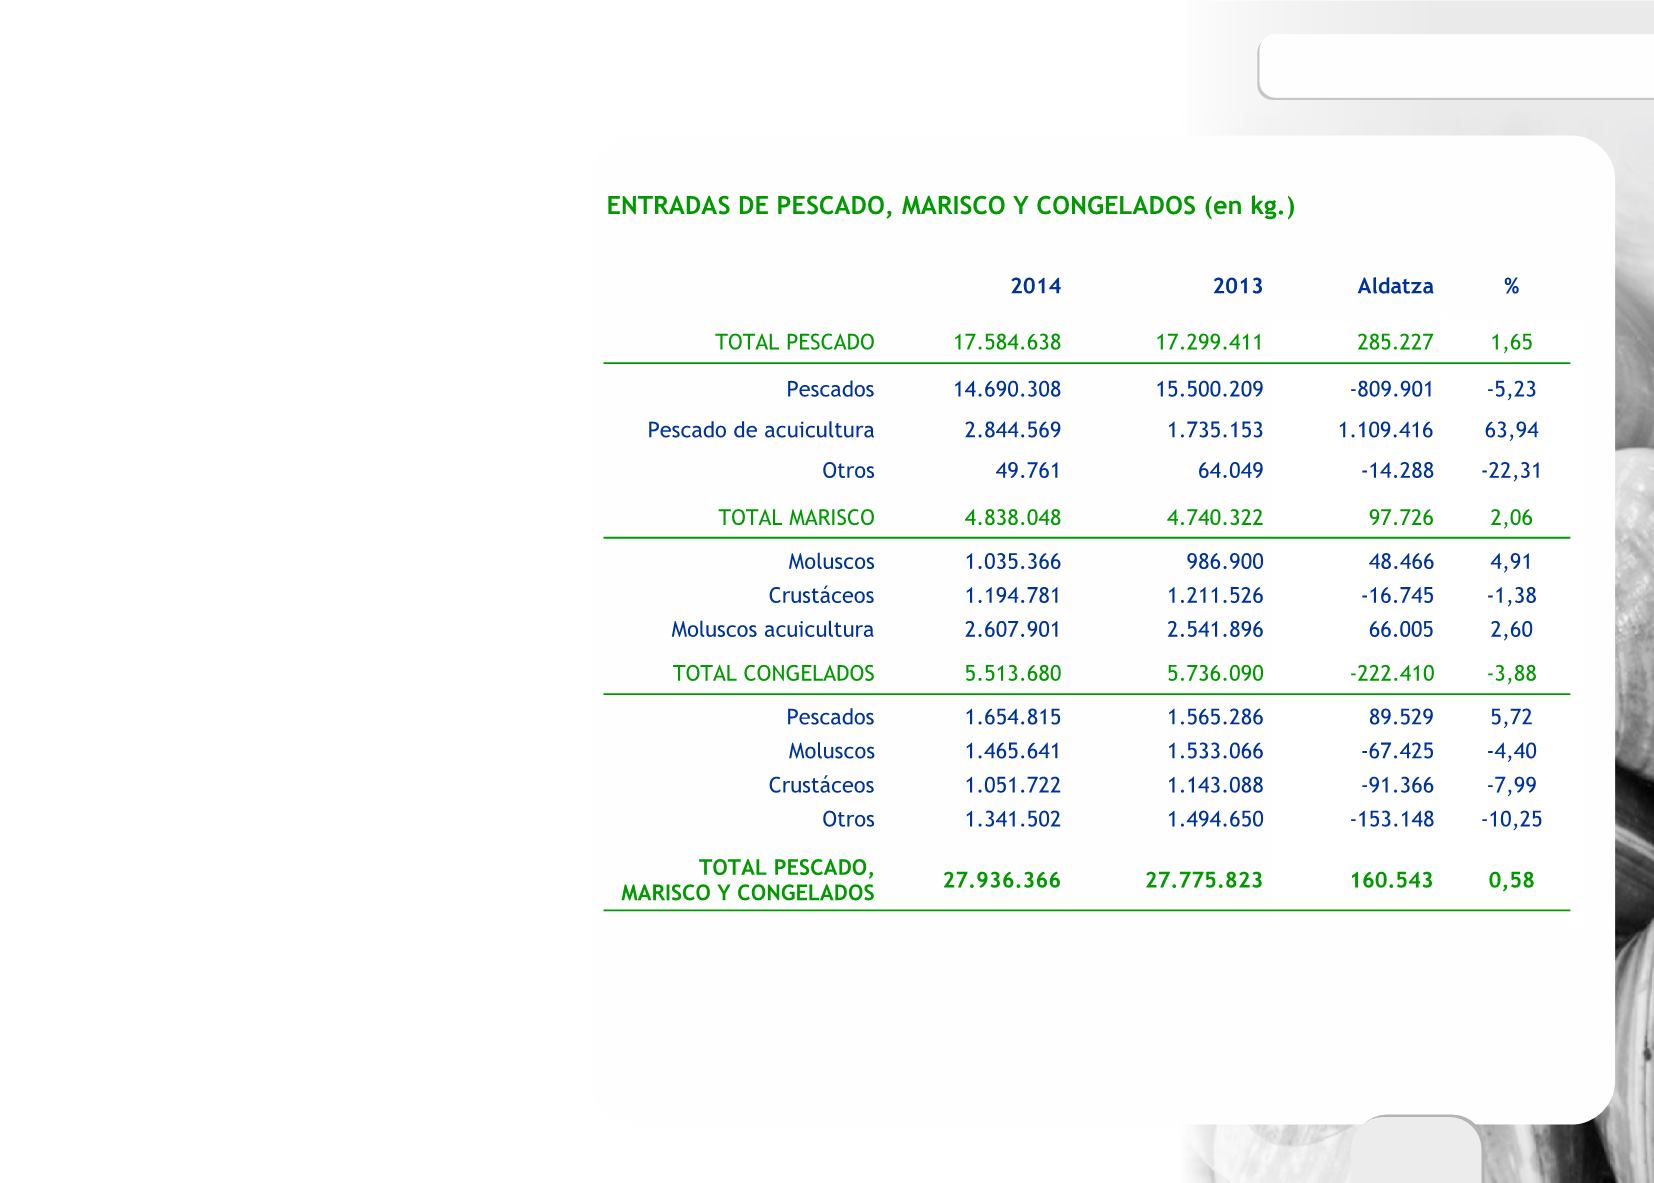Click the value 49.761
The image size is (1654, 1183).
(x=1028, y=470)
